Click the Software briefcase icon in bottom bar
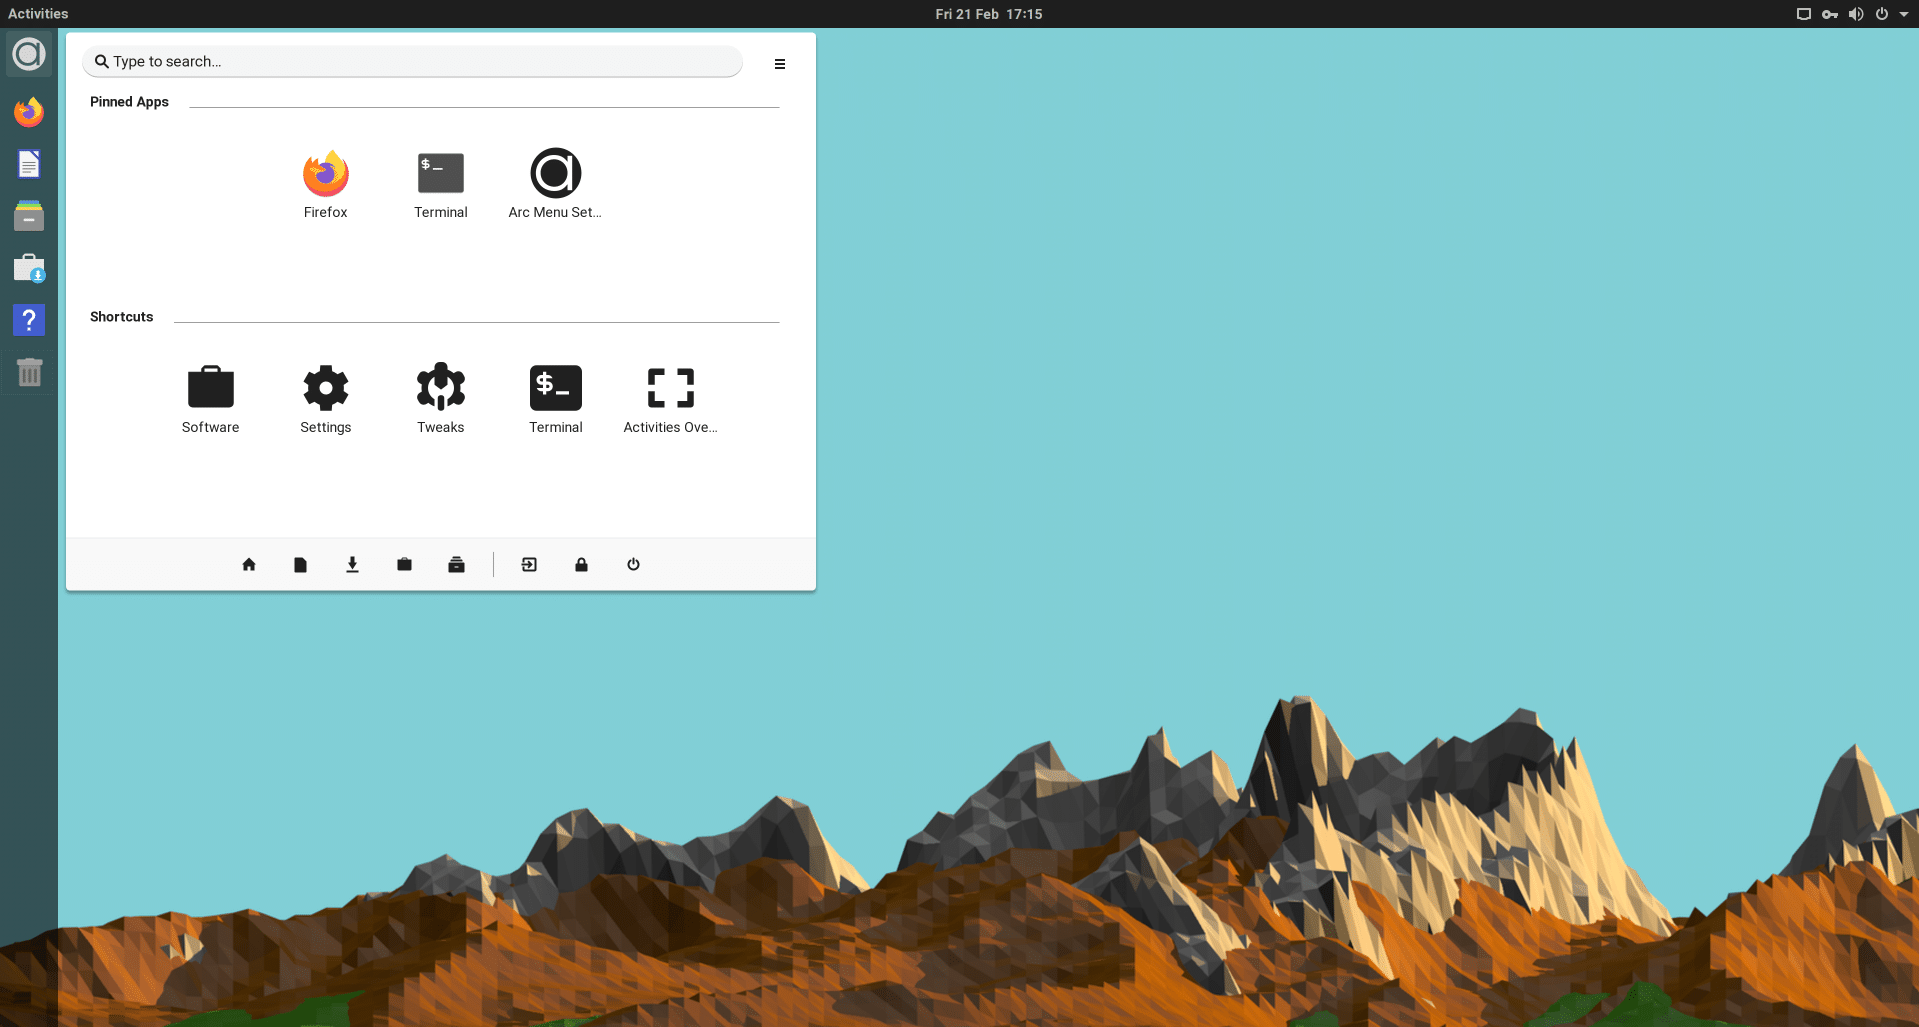This screenshot has height=1027, width=1919. pos(404,565)
